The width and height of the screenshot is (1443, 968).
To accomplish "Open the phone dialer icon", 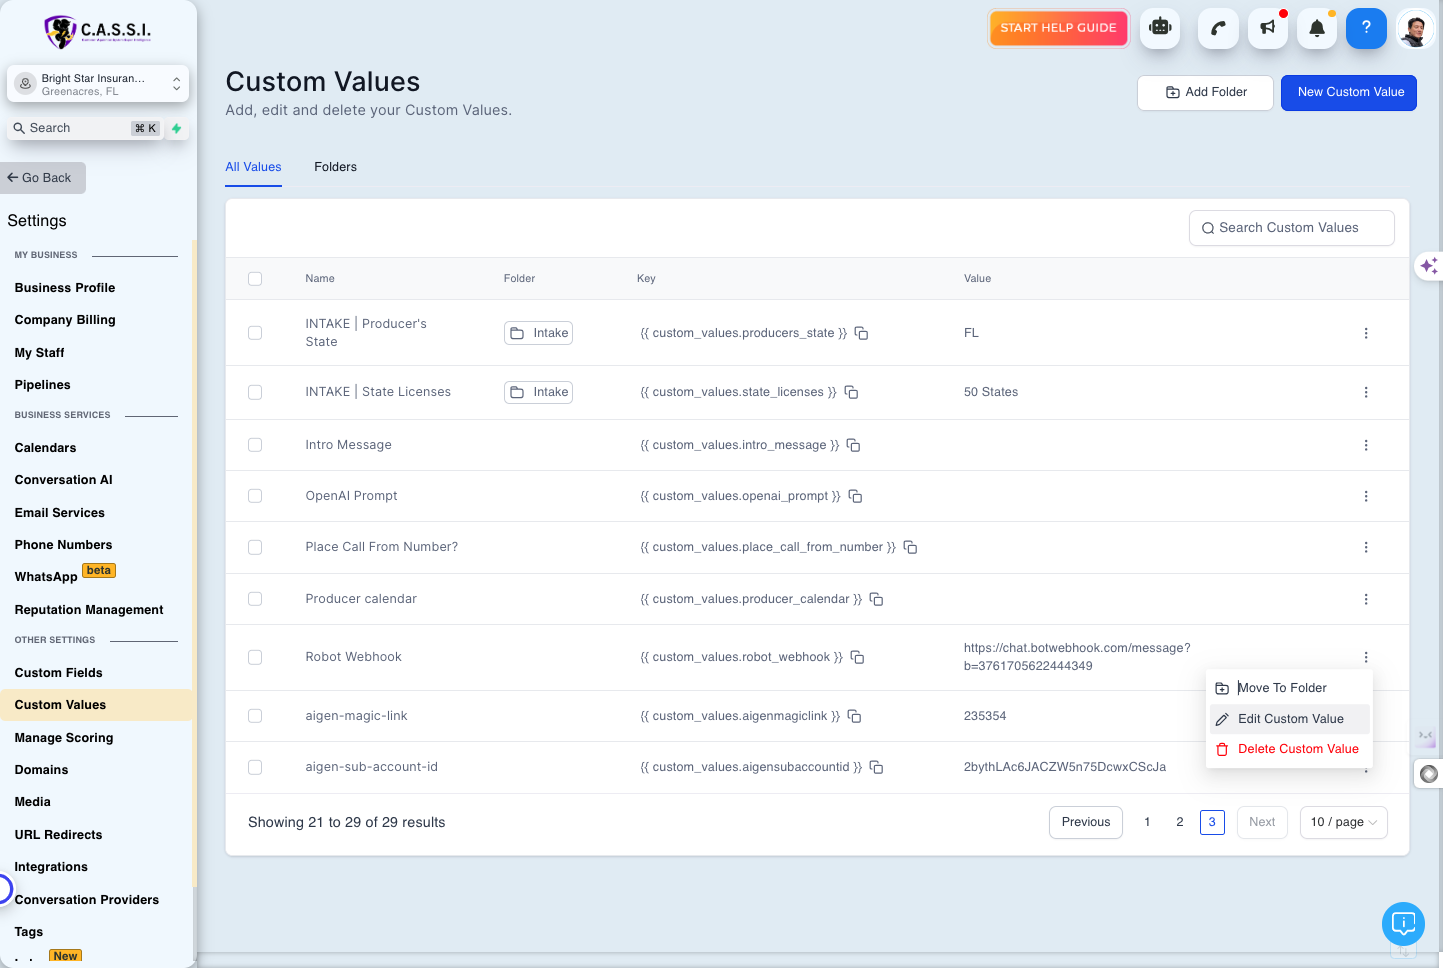I will point(1218,28).
